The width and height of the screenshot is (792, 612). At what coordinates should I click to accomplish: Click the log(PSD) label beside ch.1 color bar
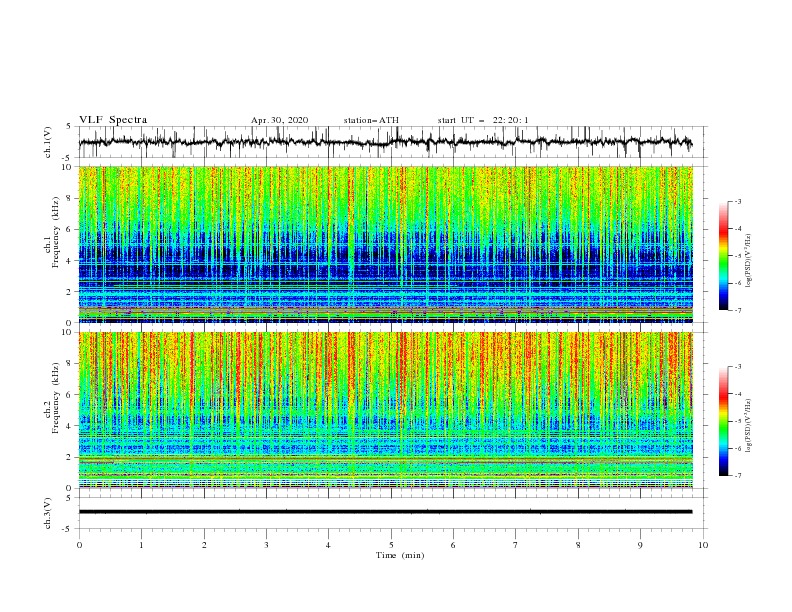pyautogui.click(x=748, y=261)
